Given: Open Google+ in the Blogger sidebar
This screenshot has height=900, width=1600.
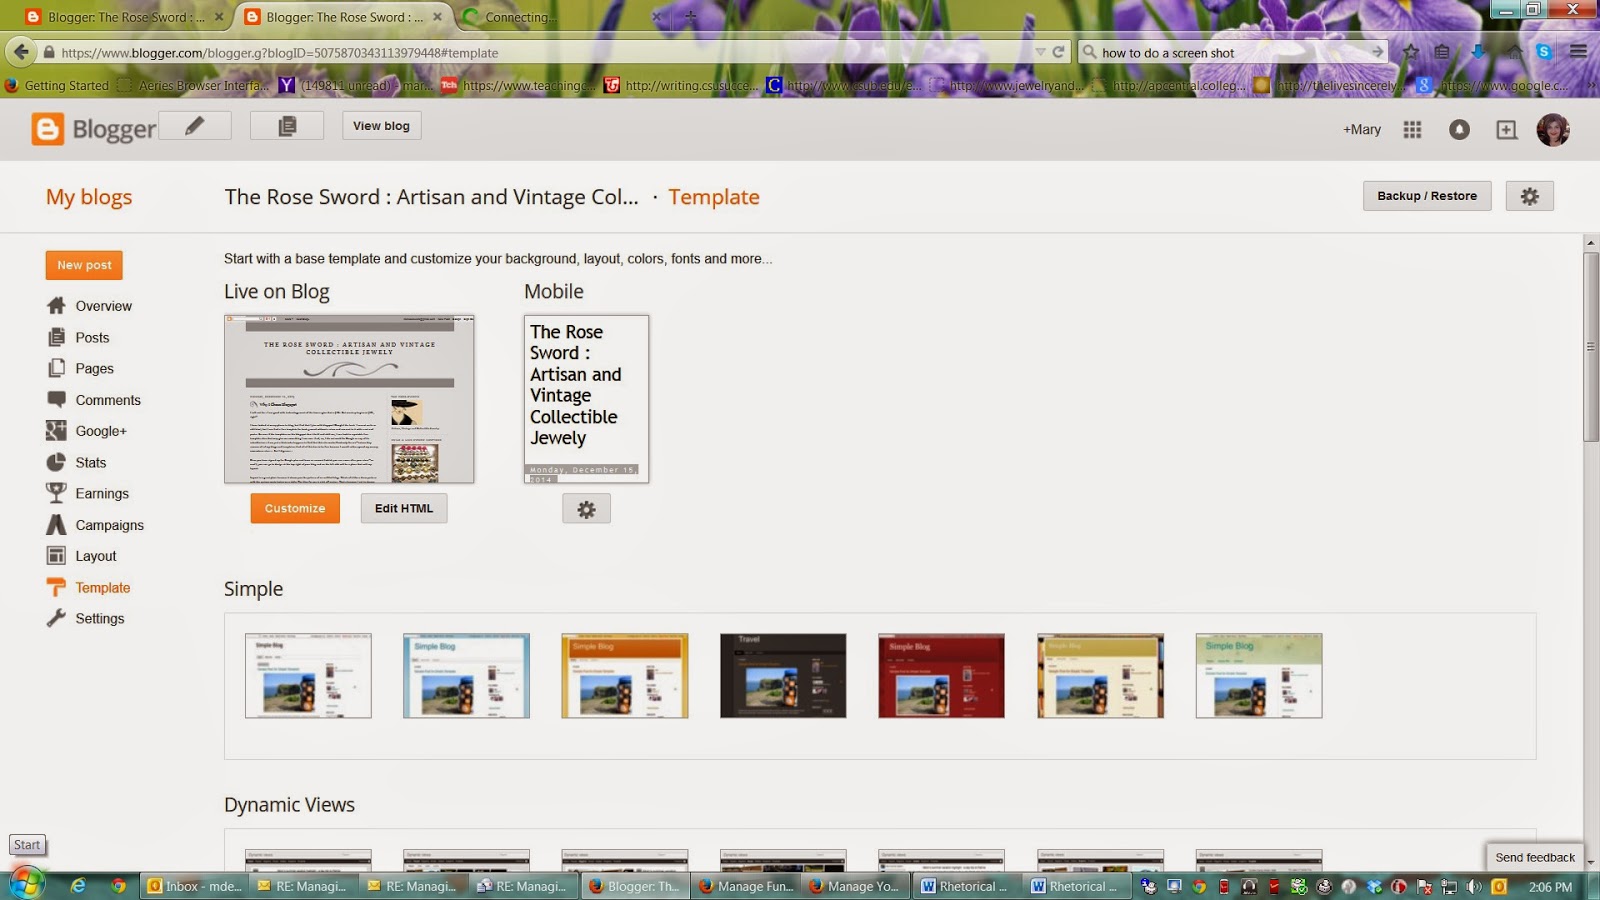Looking at the screenshot, I should pos(101,431).
